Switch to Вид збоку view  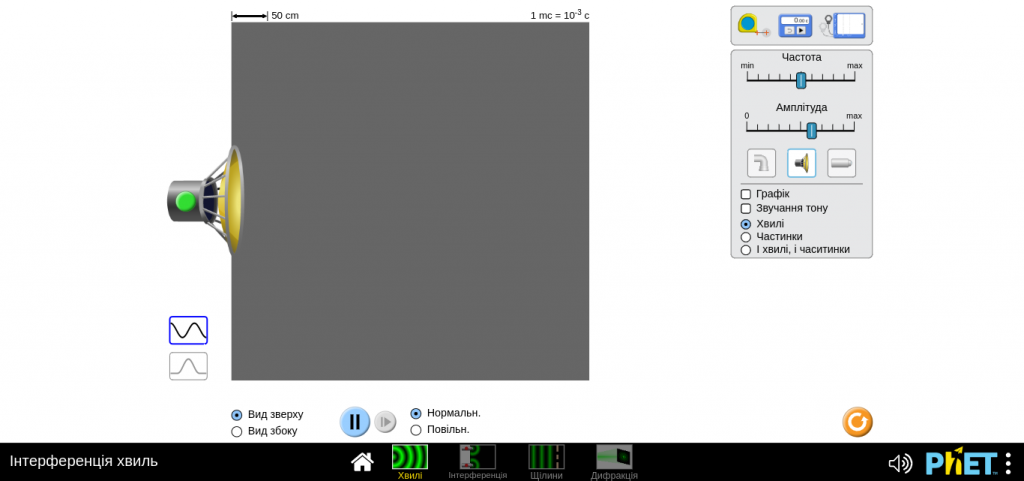coord(236,431)
